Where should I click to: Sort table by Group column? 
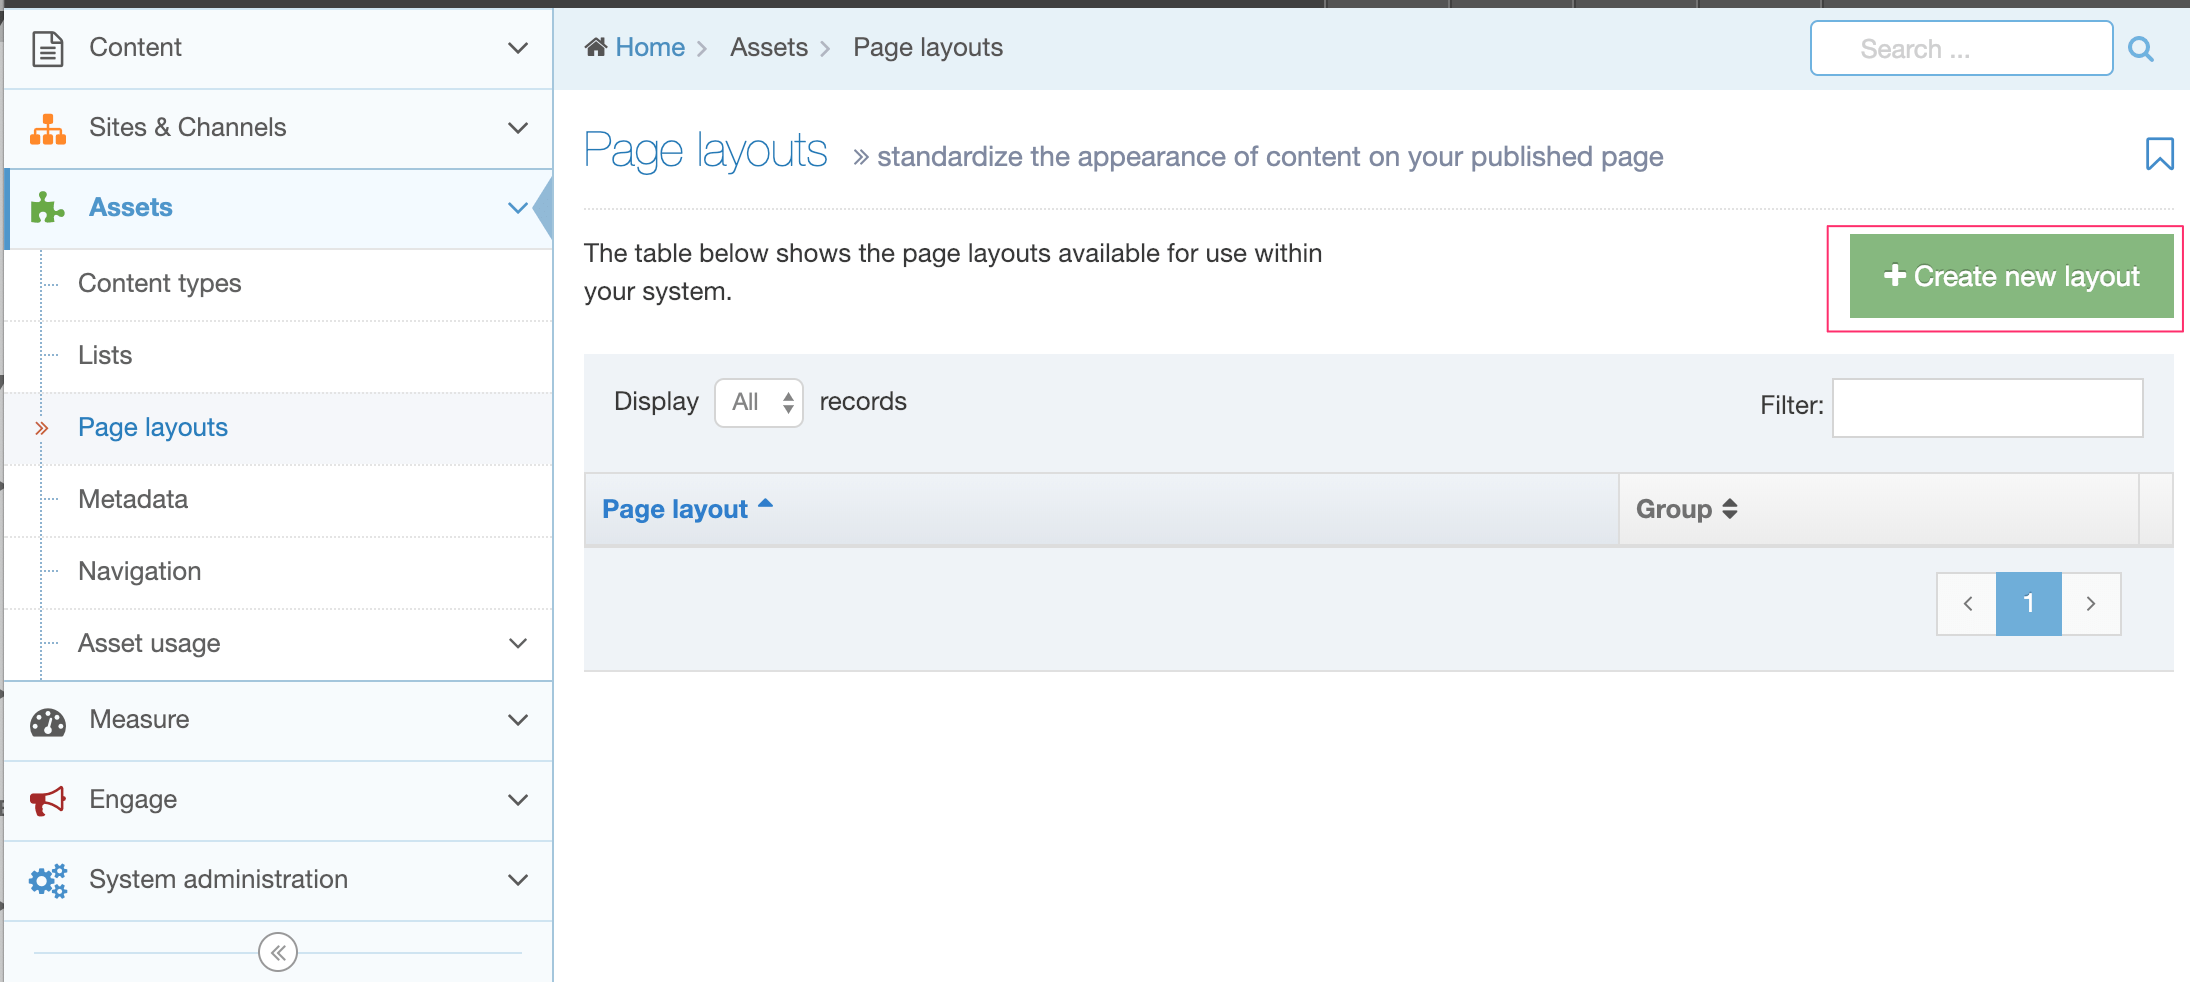(1686, 509)
